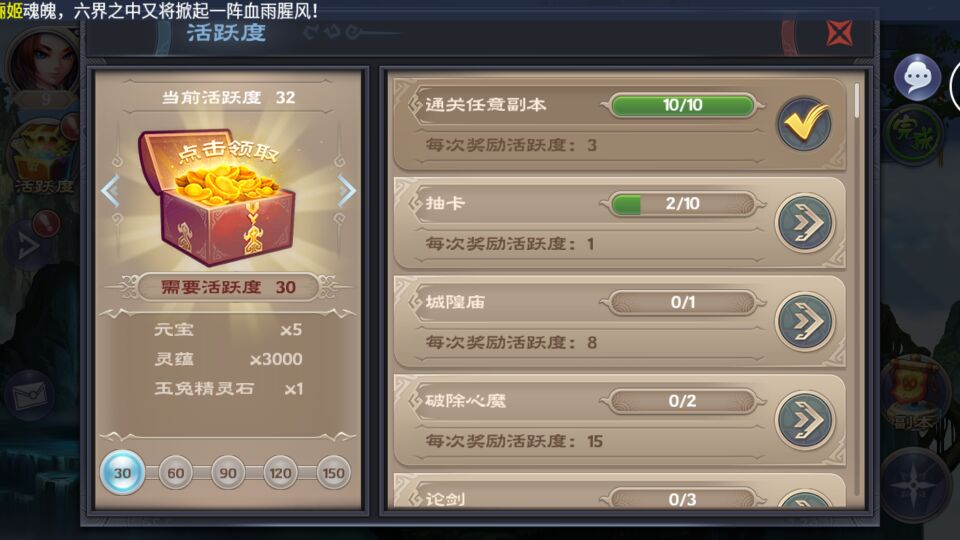Select the 30 activity milestone
960x540 pixels.
tap(122, 473)
